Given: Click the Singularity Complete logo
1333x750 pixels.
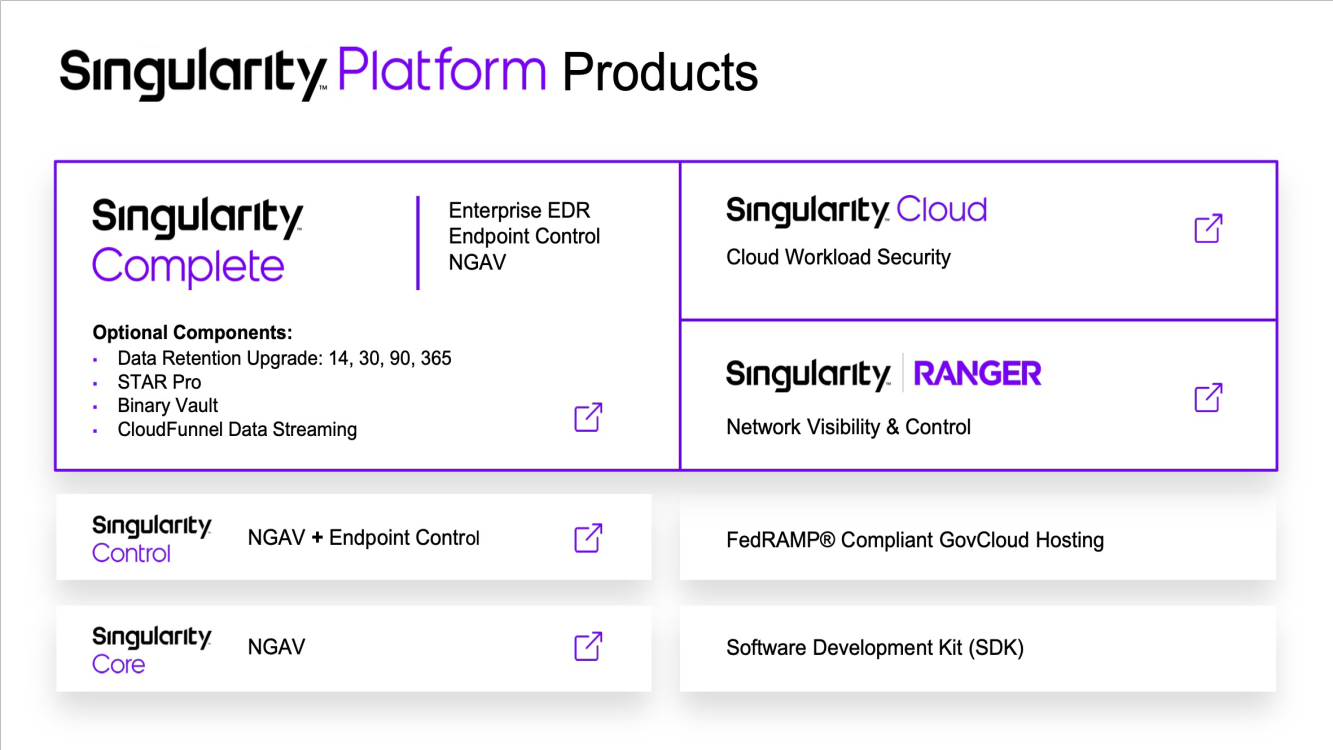Looking at the screenshot, I should 197,242.
